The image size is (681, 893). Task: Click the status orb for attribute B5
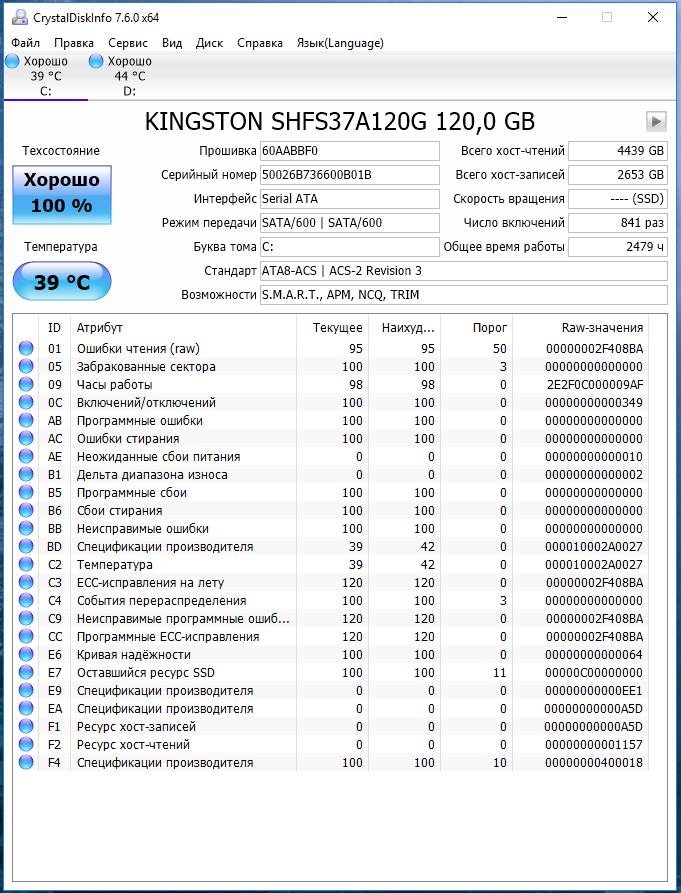point(26,492)
